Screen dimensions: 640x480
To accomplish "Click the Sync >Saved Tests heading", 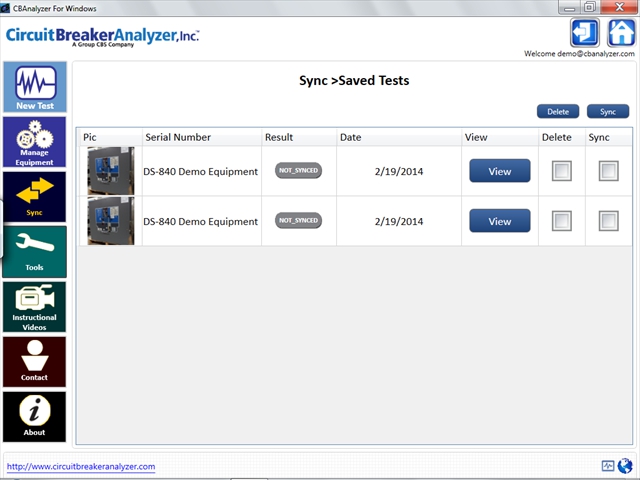I will coord(354,80).
